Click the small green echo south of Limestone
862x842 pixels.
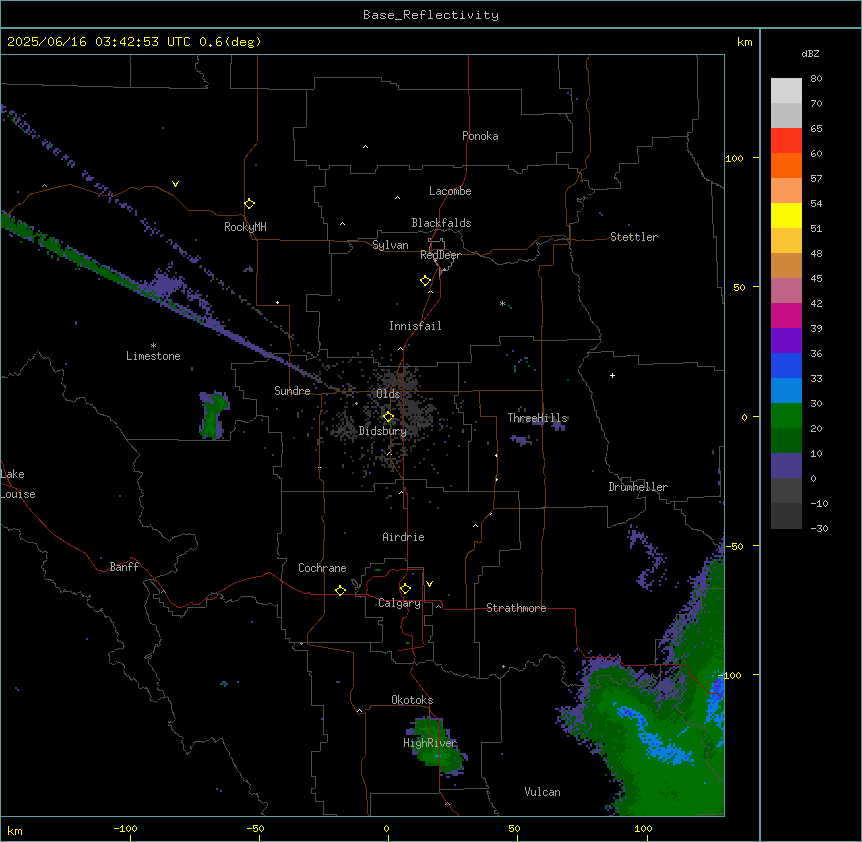(214, 415)
